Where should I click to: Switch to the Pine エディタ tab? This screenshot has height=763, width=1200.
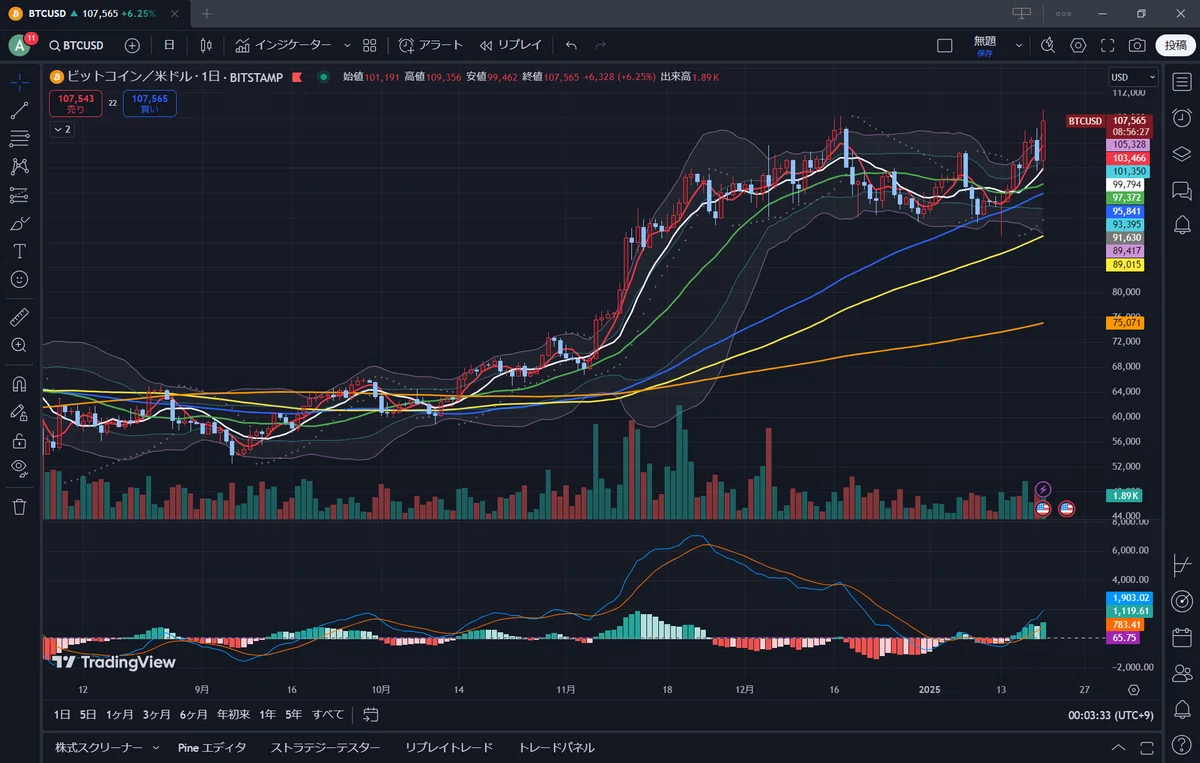[x=212, y=747]
